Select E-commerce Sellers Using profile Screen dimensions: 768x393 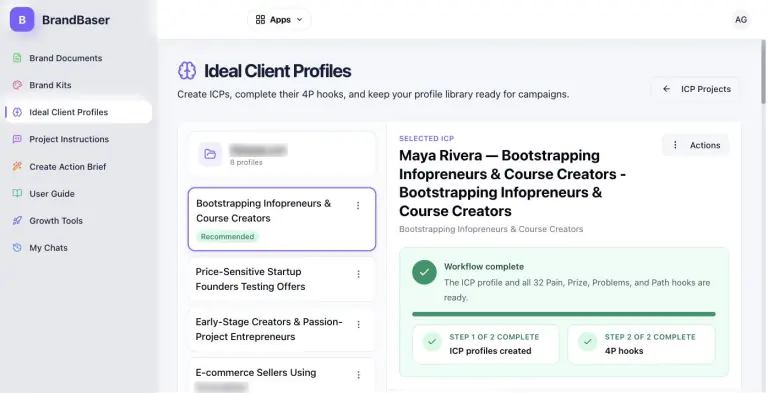[x=282, y=376]
